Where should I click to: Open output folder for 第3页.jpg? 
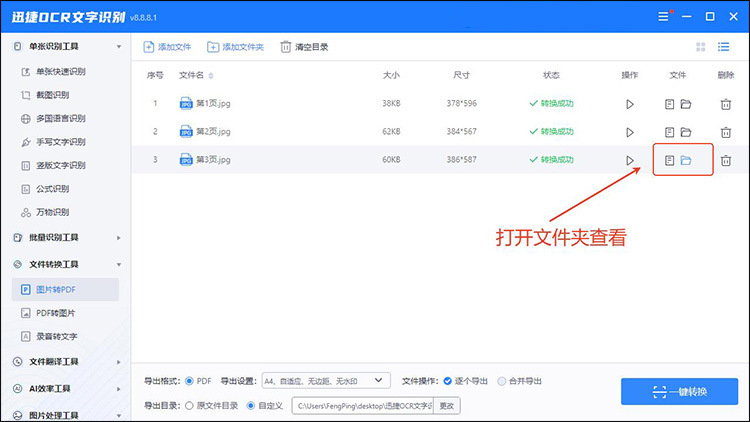click(x=686, y=160)
